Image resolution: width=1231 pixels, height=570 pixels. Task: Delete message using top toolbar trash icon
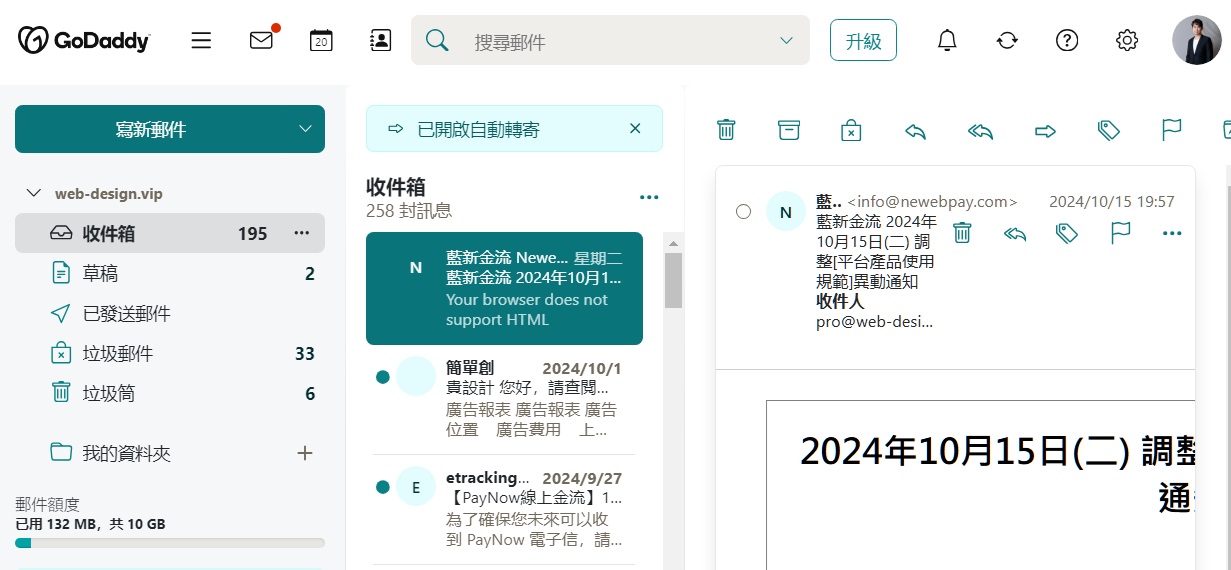pos(726,130)
